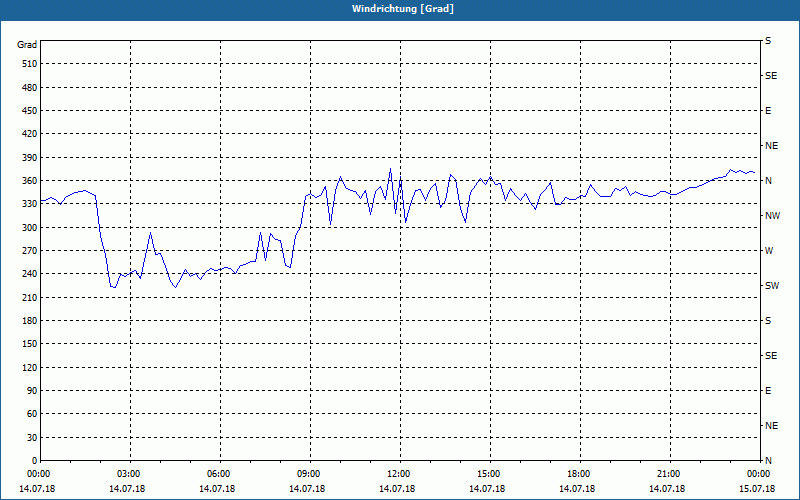Select the 18:00 time label
This screenshot has height=500, width=800.
[579, 474]
